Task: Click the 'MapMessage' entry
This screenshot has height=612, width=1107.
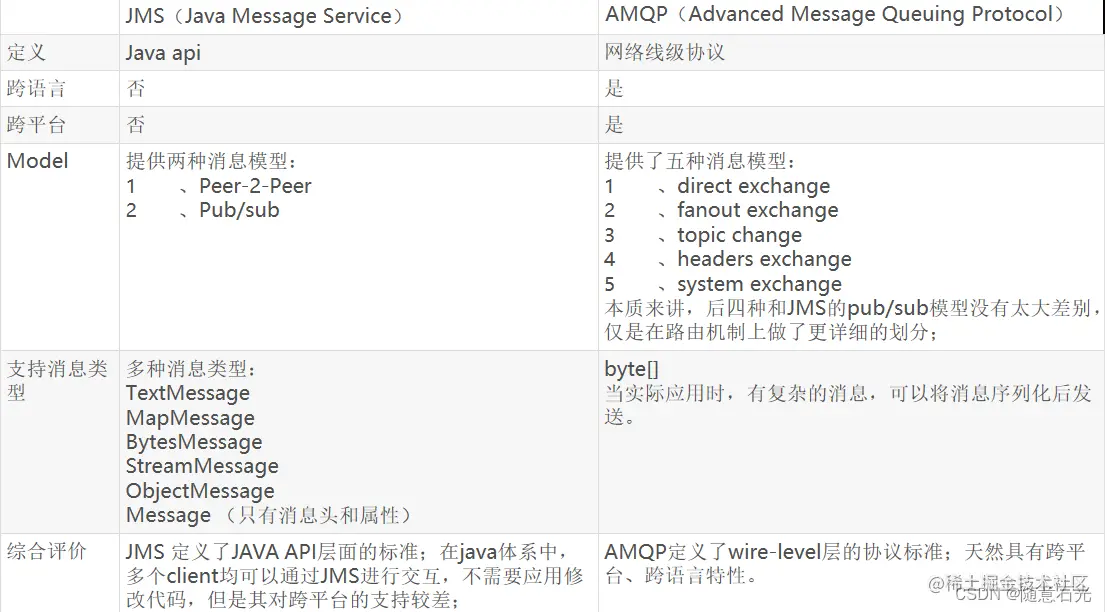Action: [x=190, y=418]
